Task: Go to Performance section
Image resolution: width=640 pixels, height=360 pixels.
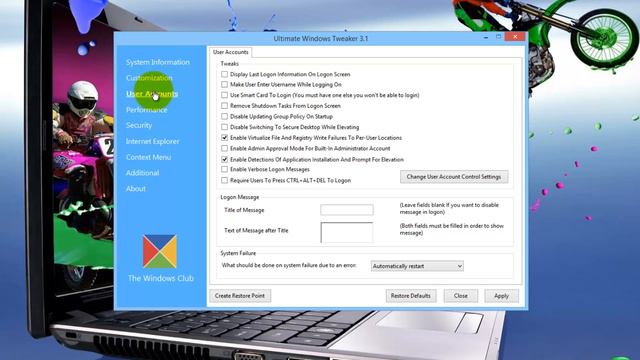Action: (x=147, y=110)
